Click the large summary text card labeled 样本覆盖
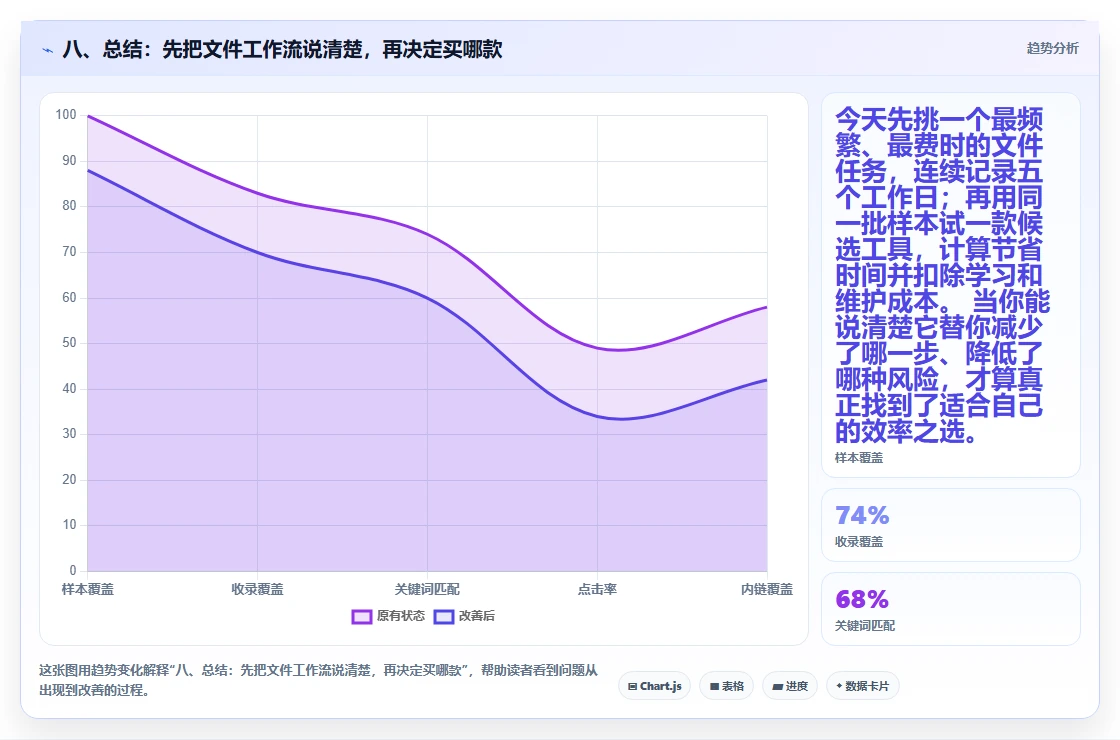 click(951, 285)
